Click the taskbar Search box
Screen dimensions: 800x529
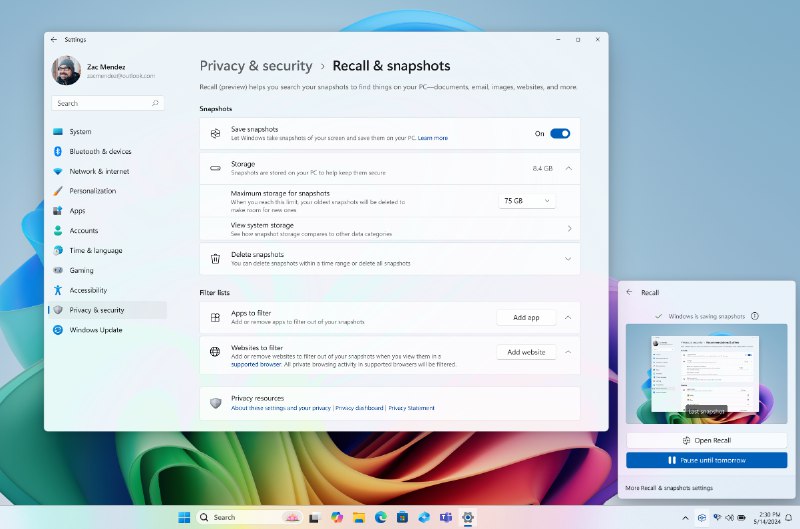[249, 517]
